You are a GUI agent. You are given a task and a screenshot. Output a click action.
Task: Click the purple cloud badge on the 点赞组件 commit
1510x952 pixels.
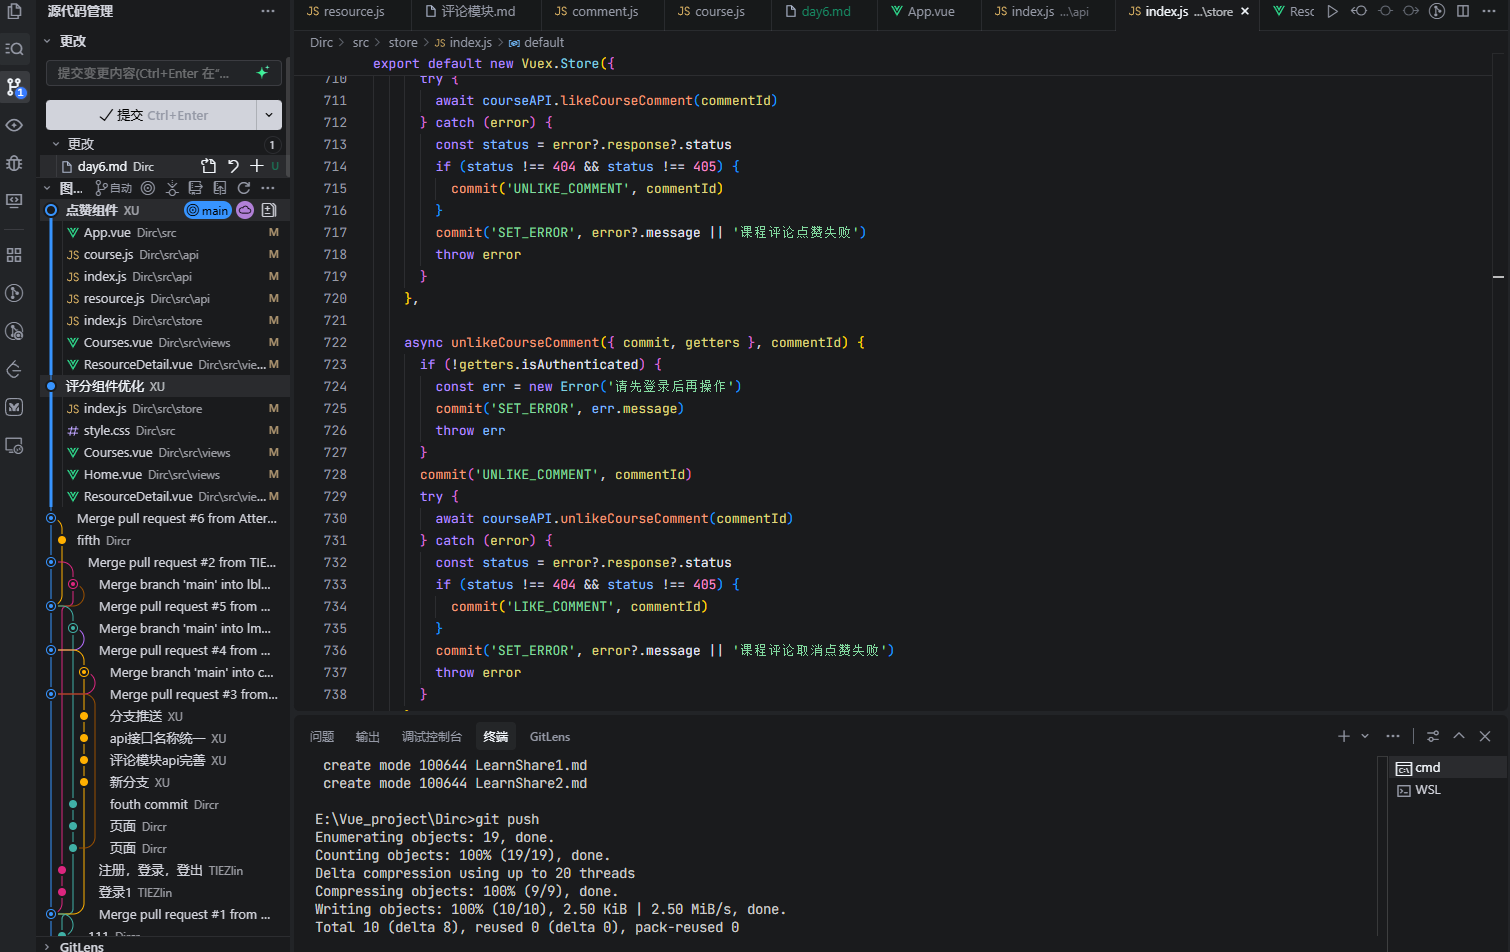point(245,210)
